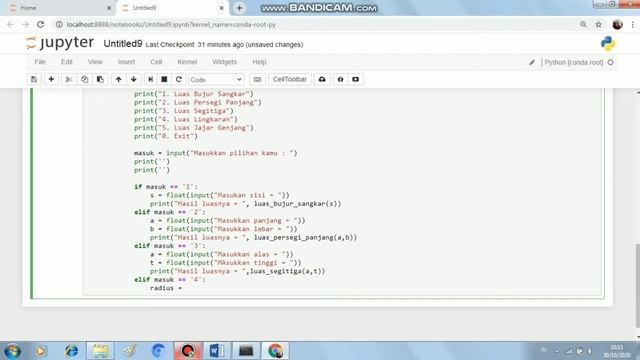Open the cell type Code dropdown

point(216,80)
